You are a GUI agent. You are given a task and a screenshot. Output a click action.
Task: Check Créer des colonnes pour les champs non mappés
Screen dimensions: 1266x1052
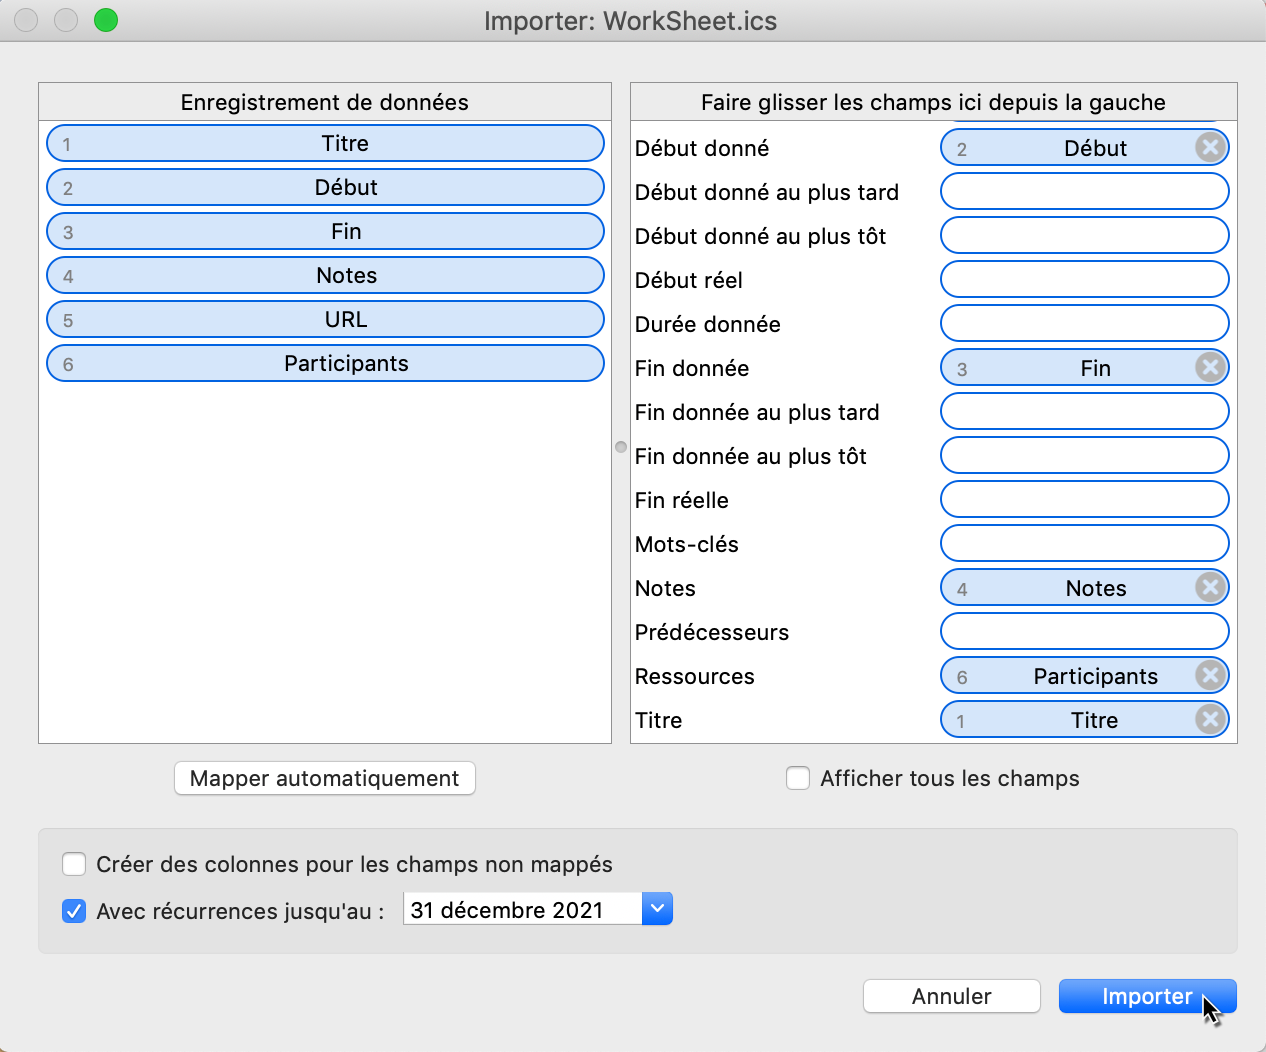pyautogui.click(x=74, y=864)
